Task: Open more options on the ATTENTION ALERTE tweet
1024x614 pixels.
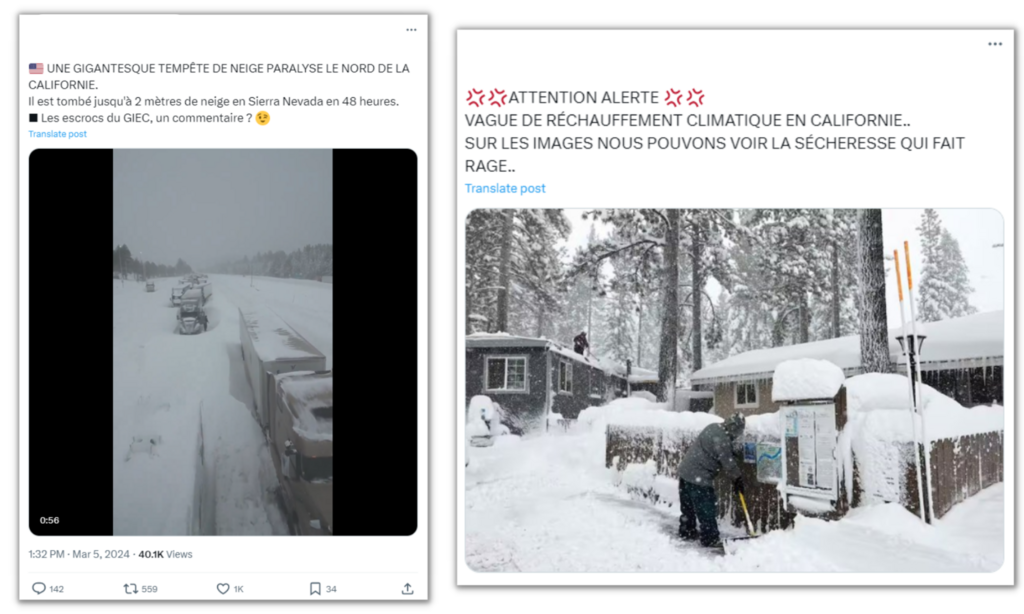Action: click(x=994, y=44)
